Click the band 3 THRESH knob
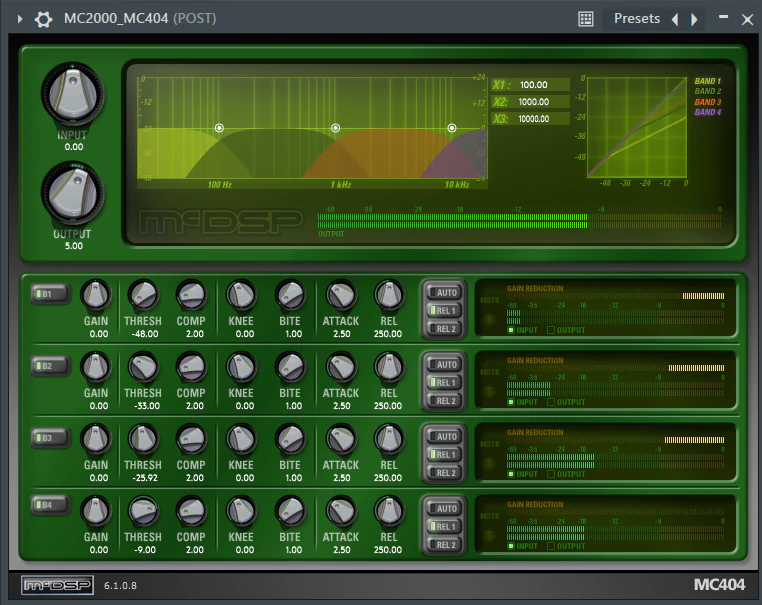This screenshot has height=605, width=762. point(143,439)
